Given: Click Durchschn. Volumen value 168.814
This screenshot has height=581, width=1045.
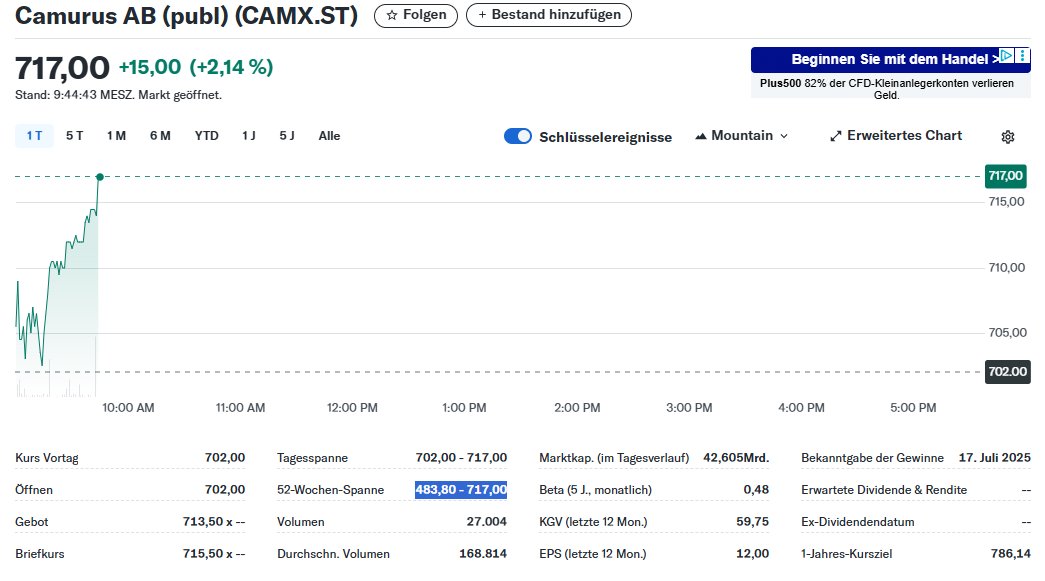Looking at the screenshot, I should pyautogui.click(x=483, y=554).
